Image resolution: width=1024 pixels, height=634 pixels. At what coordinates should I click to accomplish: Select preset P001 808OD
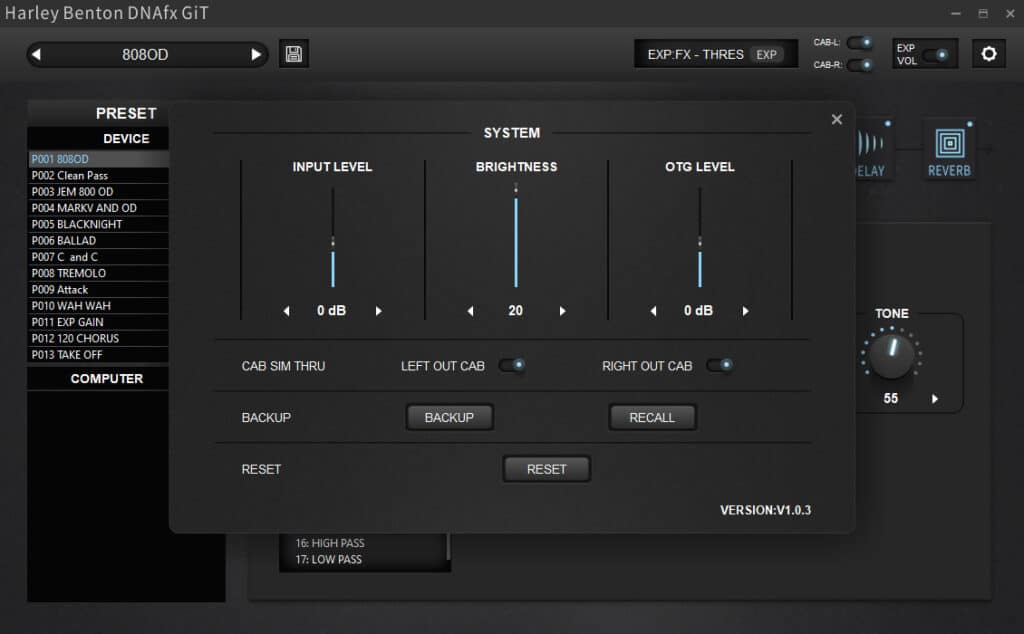pyautogui.click(x=98, y=159)
